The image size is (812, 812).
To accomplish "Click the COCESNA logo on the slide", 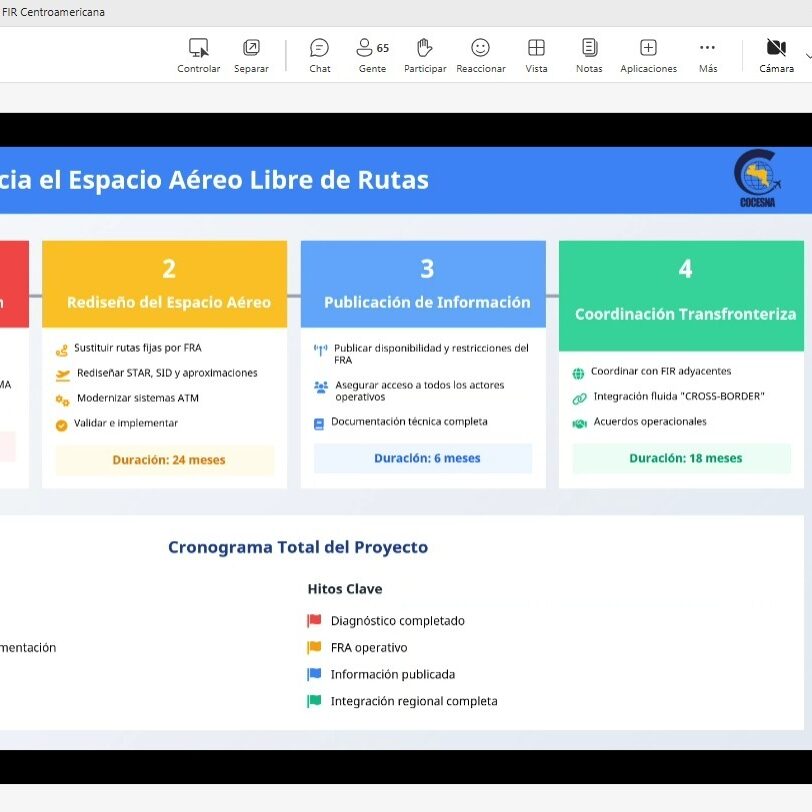I will (x=755, y=179).
